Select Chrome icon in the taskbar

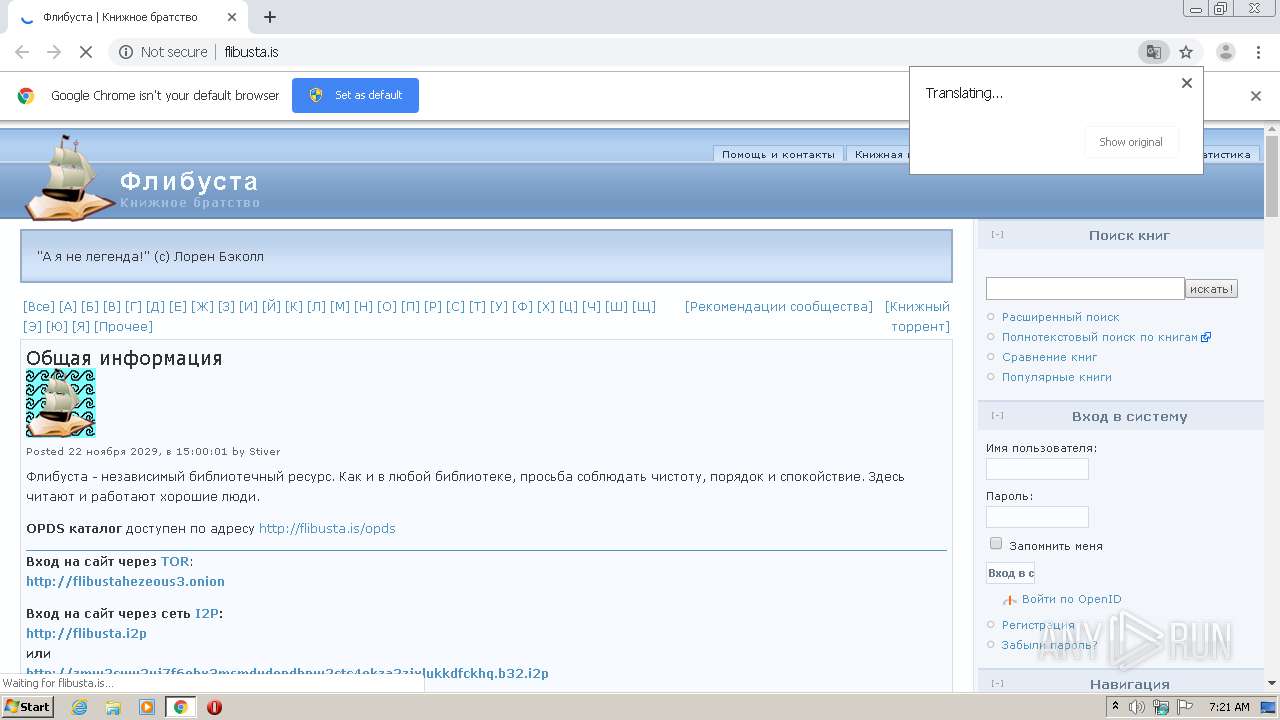[181, 707]
